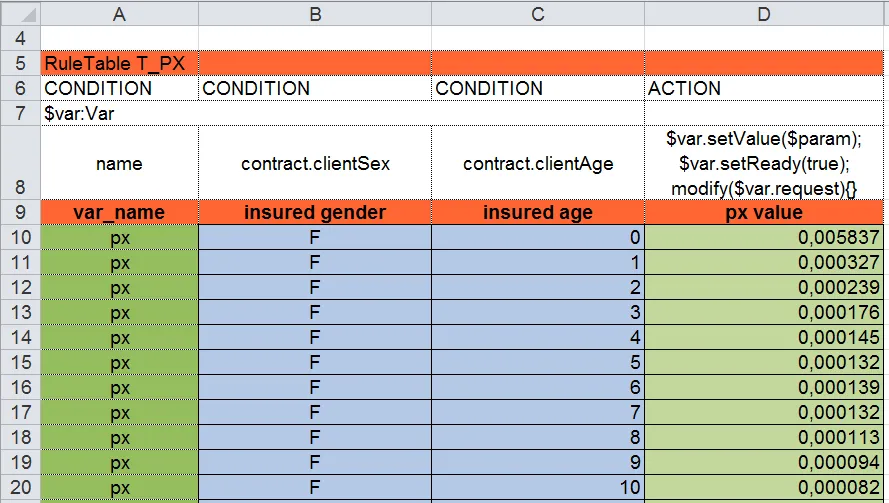Select column B header
The image size is (889, 503).
point(315,13)
